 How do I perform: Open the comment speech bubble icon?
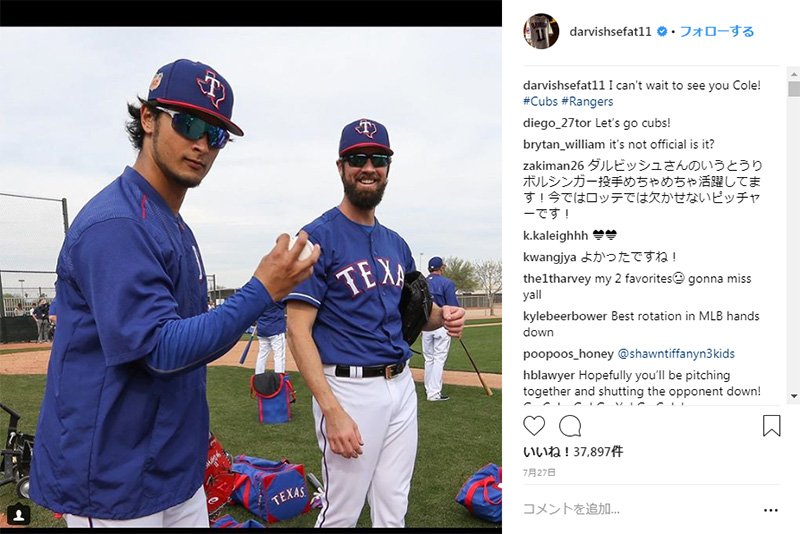pyautogui.click(x=570, y=426)
